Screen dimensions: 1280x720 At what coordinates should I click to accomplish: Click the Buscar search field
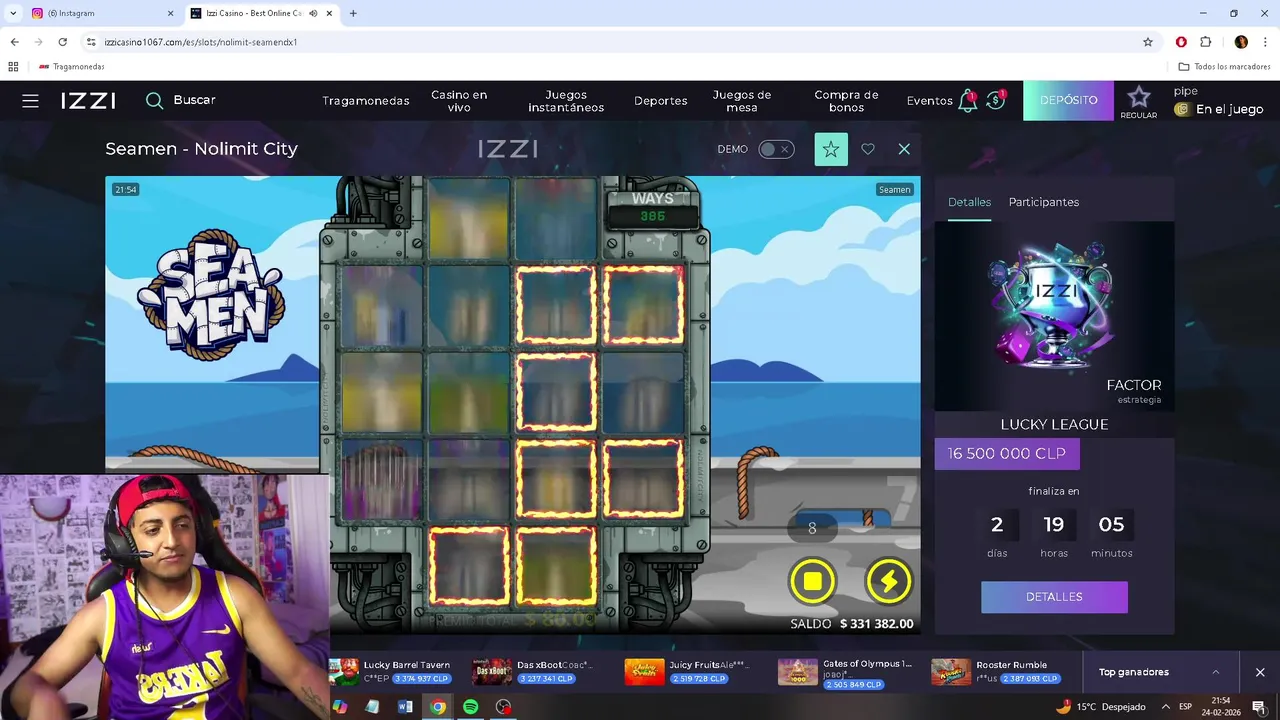[181, 100]
